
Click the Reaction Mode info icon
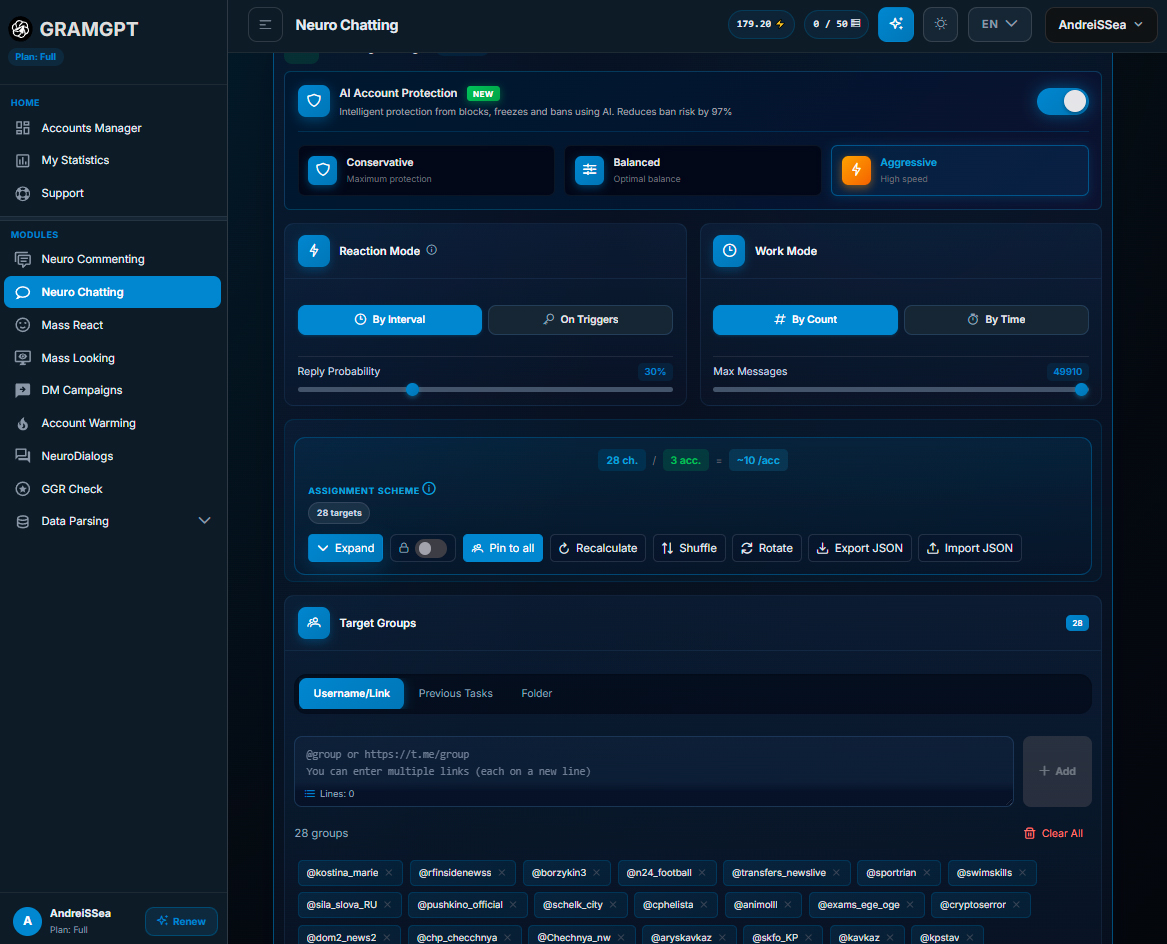[x=432, y=250]
